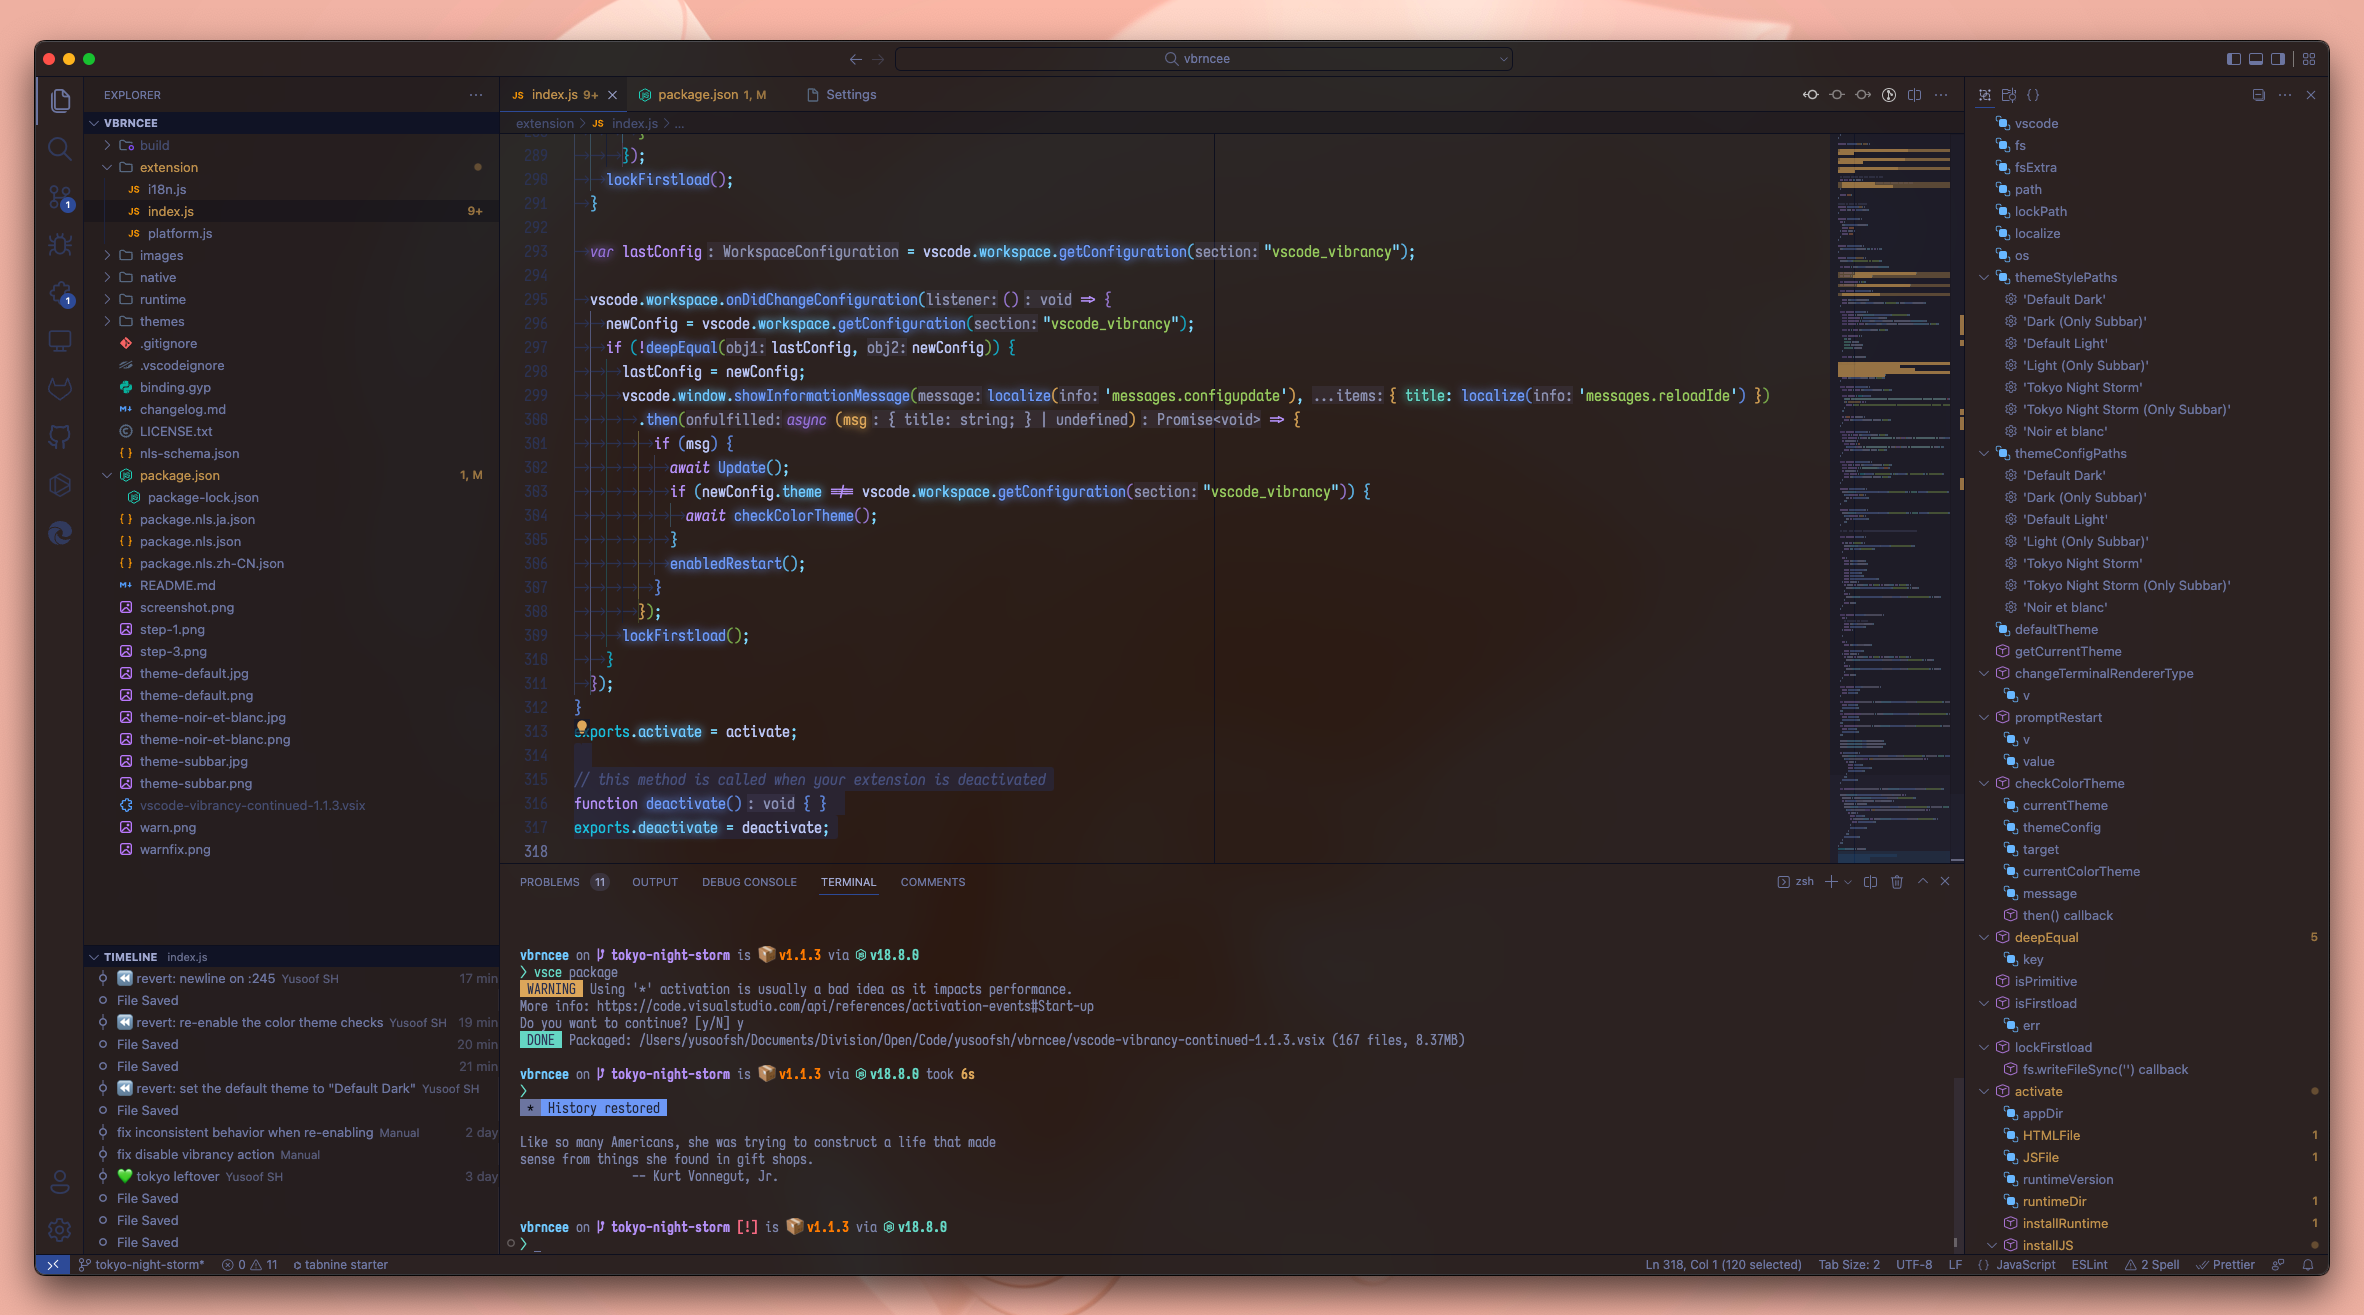Switch to the package.json tab
The width and height of the screenshot is (2364, 1315).
(698, 95)
